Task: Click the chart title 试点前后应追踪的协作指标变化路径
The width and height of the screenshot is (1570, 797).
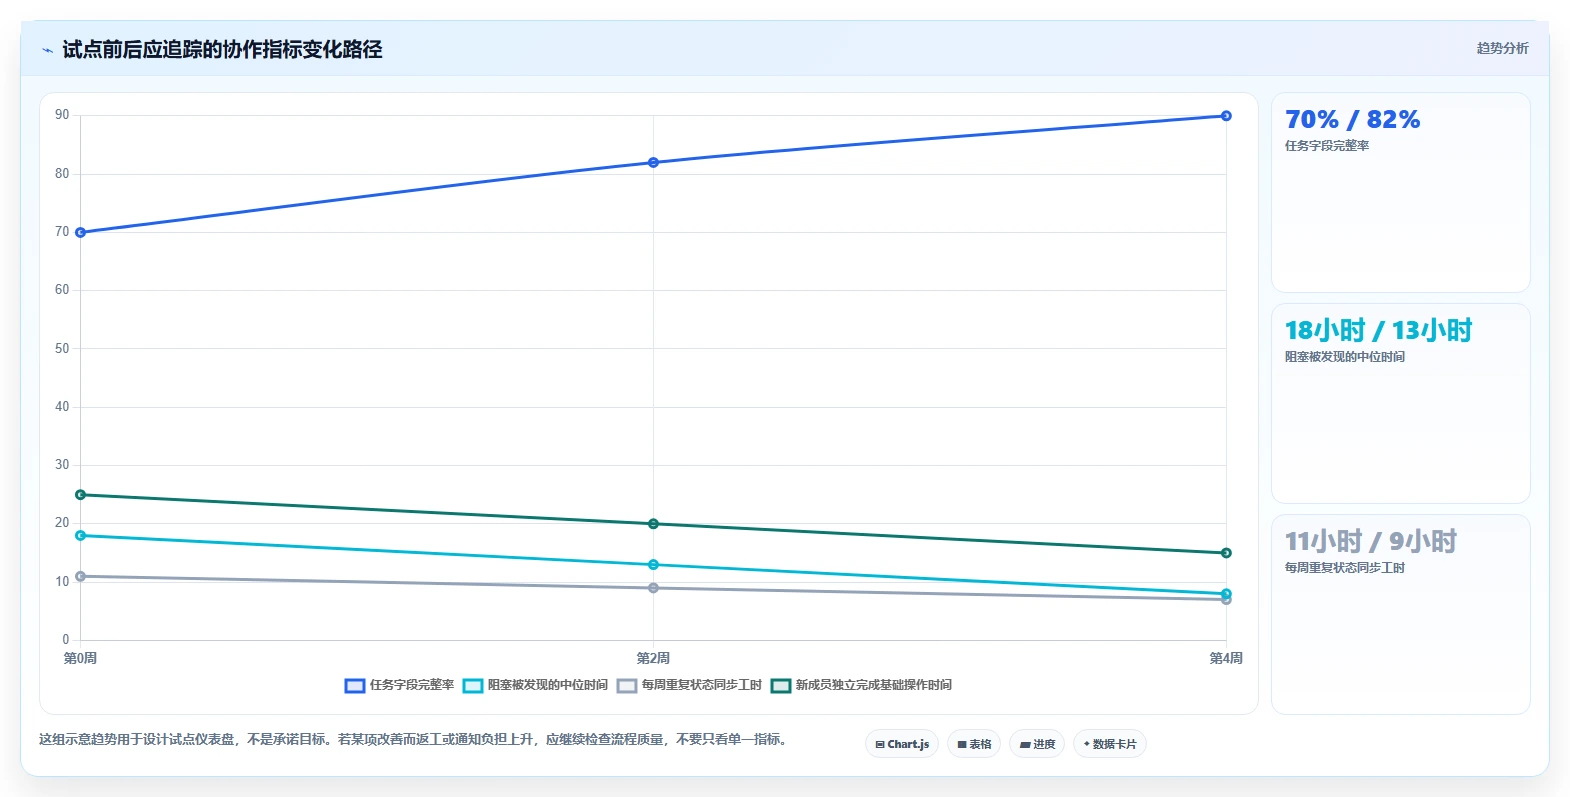Action: (x=222, y=50)
